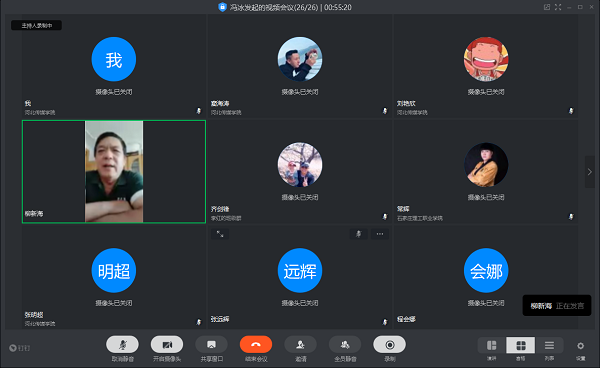600x368 pixels.
Task: Unmute microphone with 取消静音 button
Action: click(x=122, y=345)
